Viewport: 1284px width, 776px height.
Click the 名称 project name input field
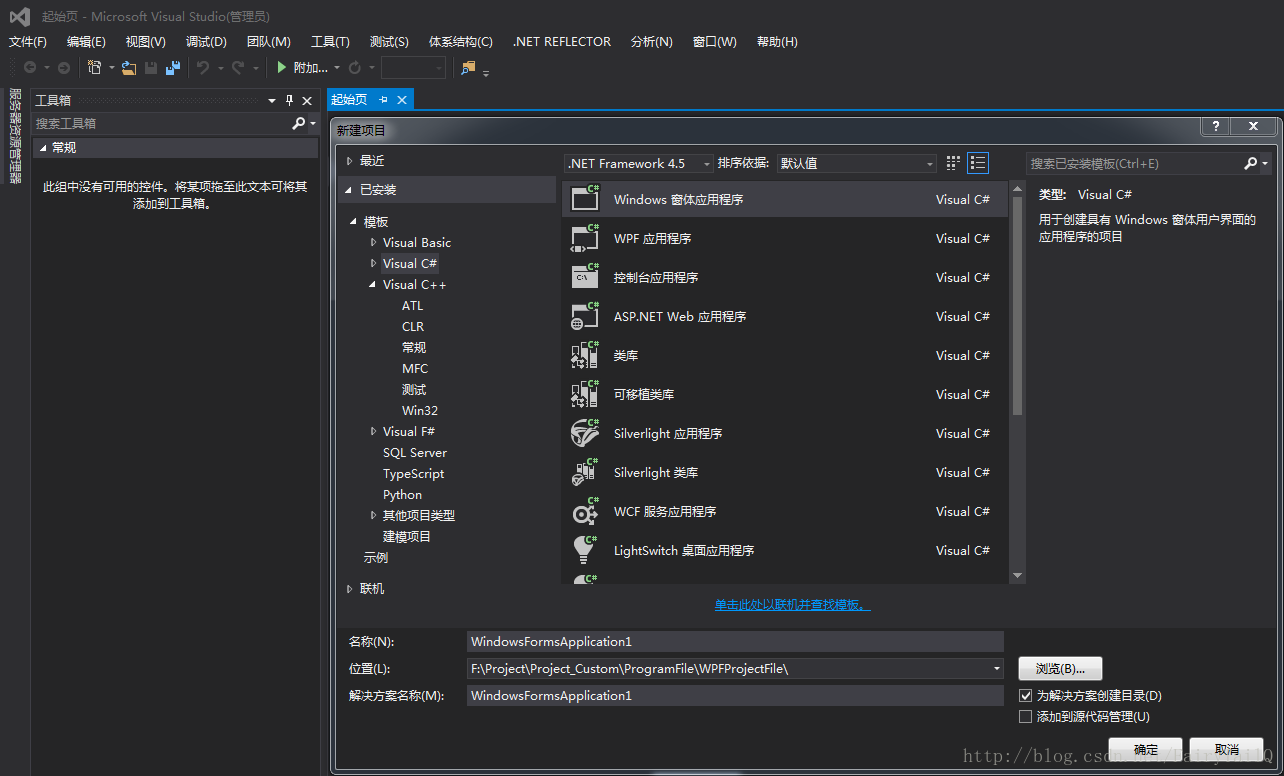pyautogui.click(x=735, y=641)
